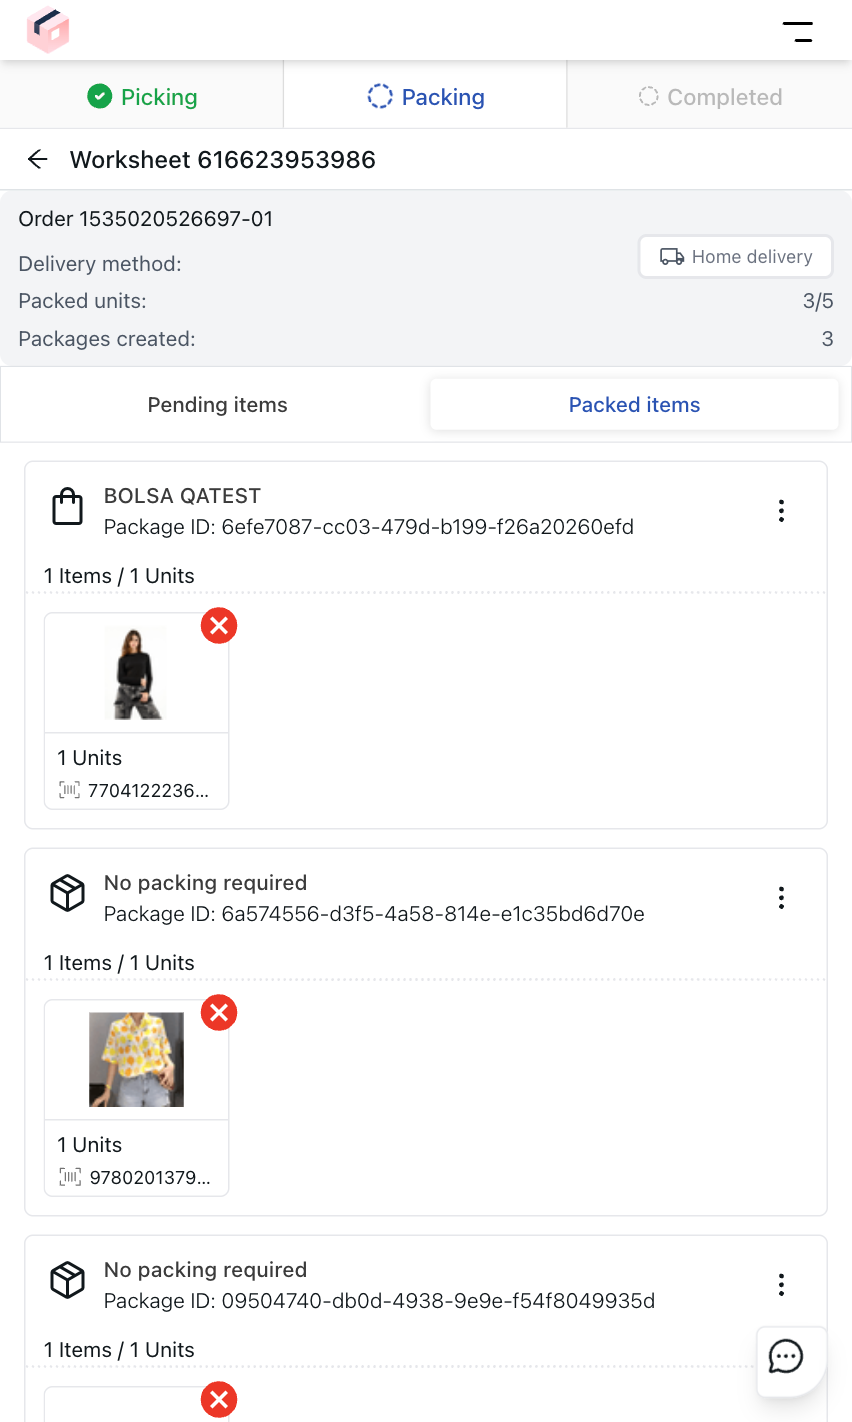The image size is (852, 1422).
Task: Remove the item in the bottom package
Action: (218, 1400)
